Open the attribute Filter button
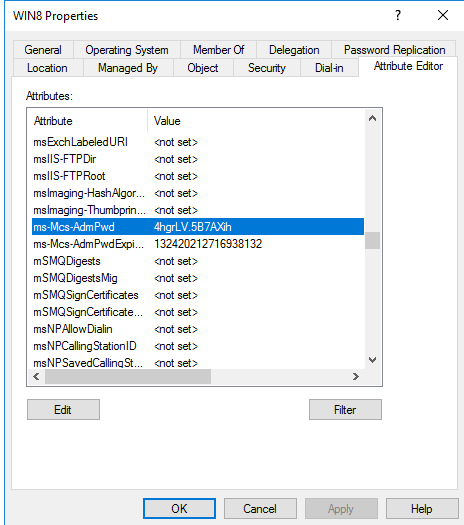This screenshot has width=464, height=525. (345, 409)
